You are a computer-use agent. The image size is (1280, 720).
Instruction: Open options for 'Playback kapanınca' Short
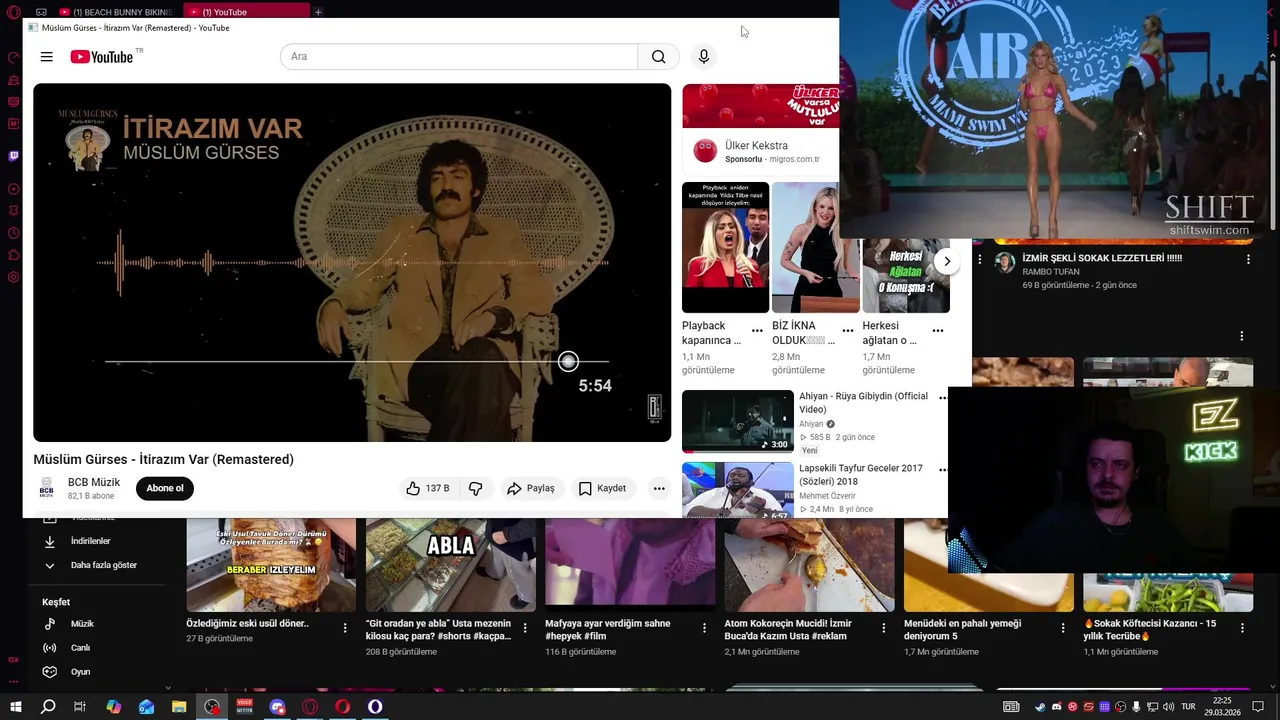point(757,330)
